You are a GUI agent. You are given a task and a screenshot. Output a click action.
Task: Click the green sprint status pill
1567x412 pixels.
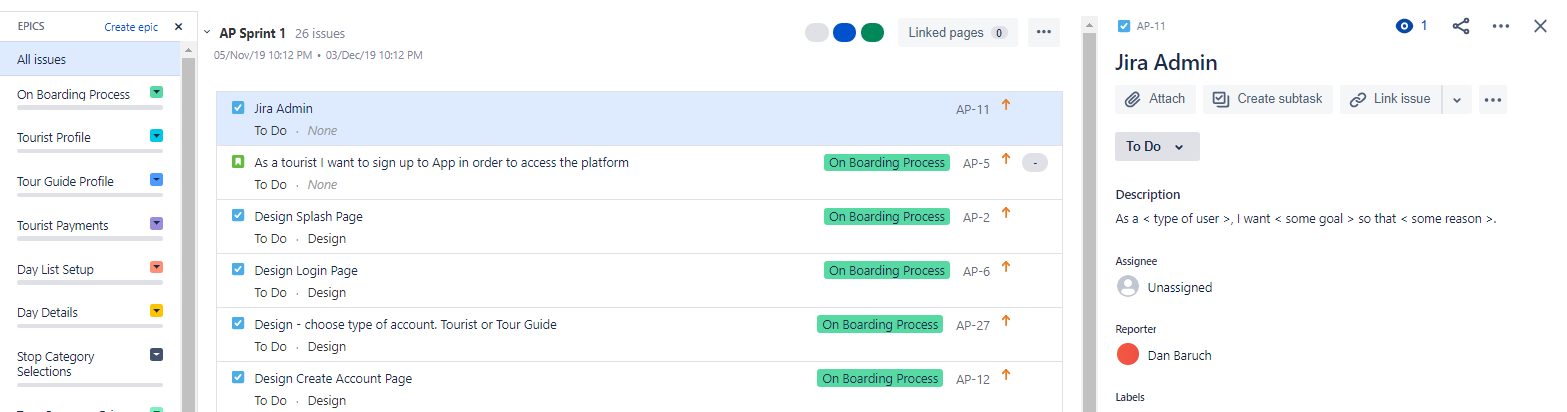[x=872, y=33]
